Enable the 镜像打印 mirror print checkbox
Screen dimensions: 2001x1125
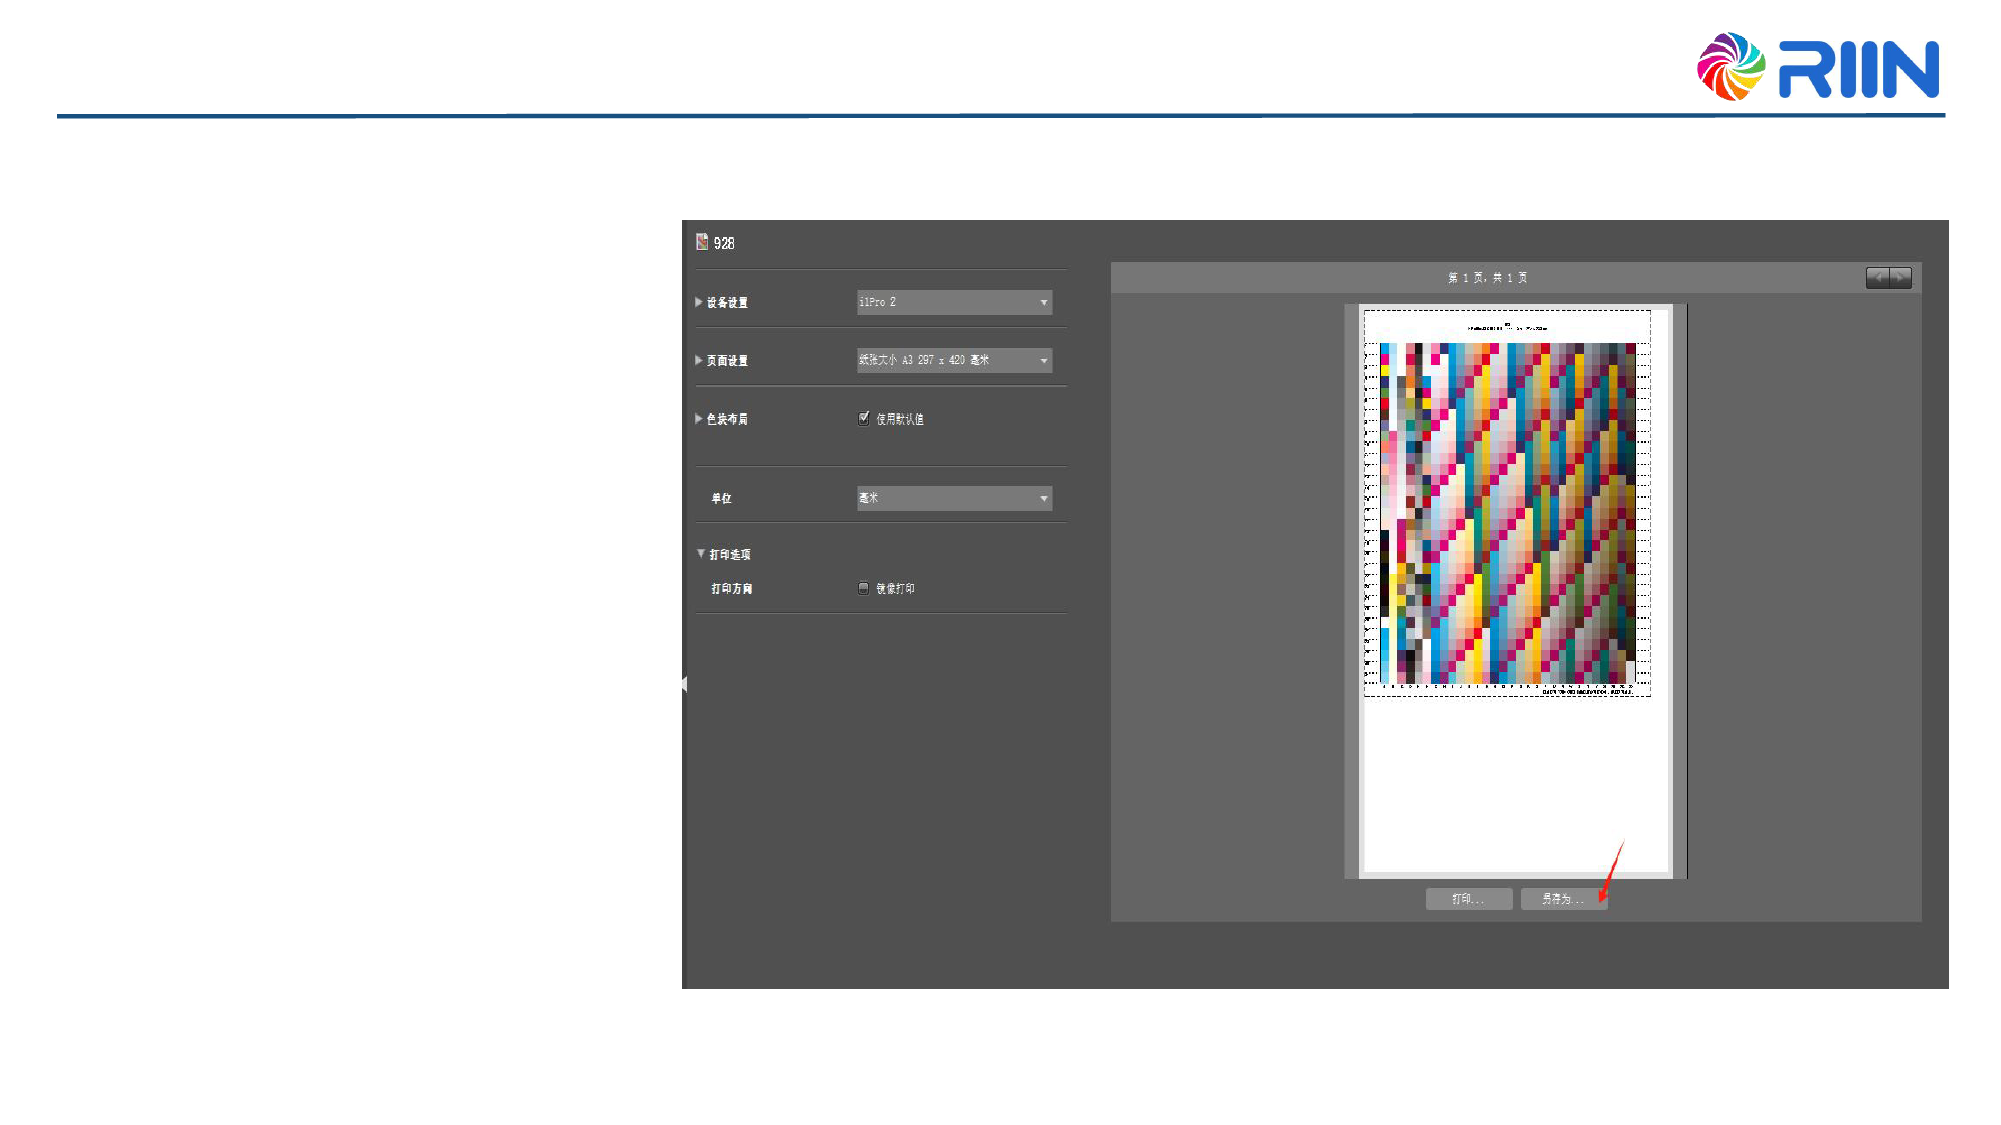point(863,589)
